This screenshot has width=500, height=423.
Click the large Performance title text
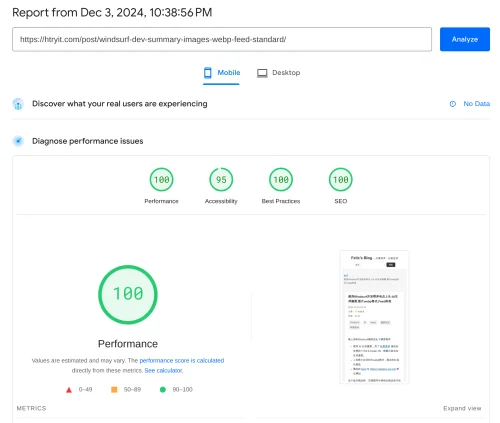point(128,344)
